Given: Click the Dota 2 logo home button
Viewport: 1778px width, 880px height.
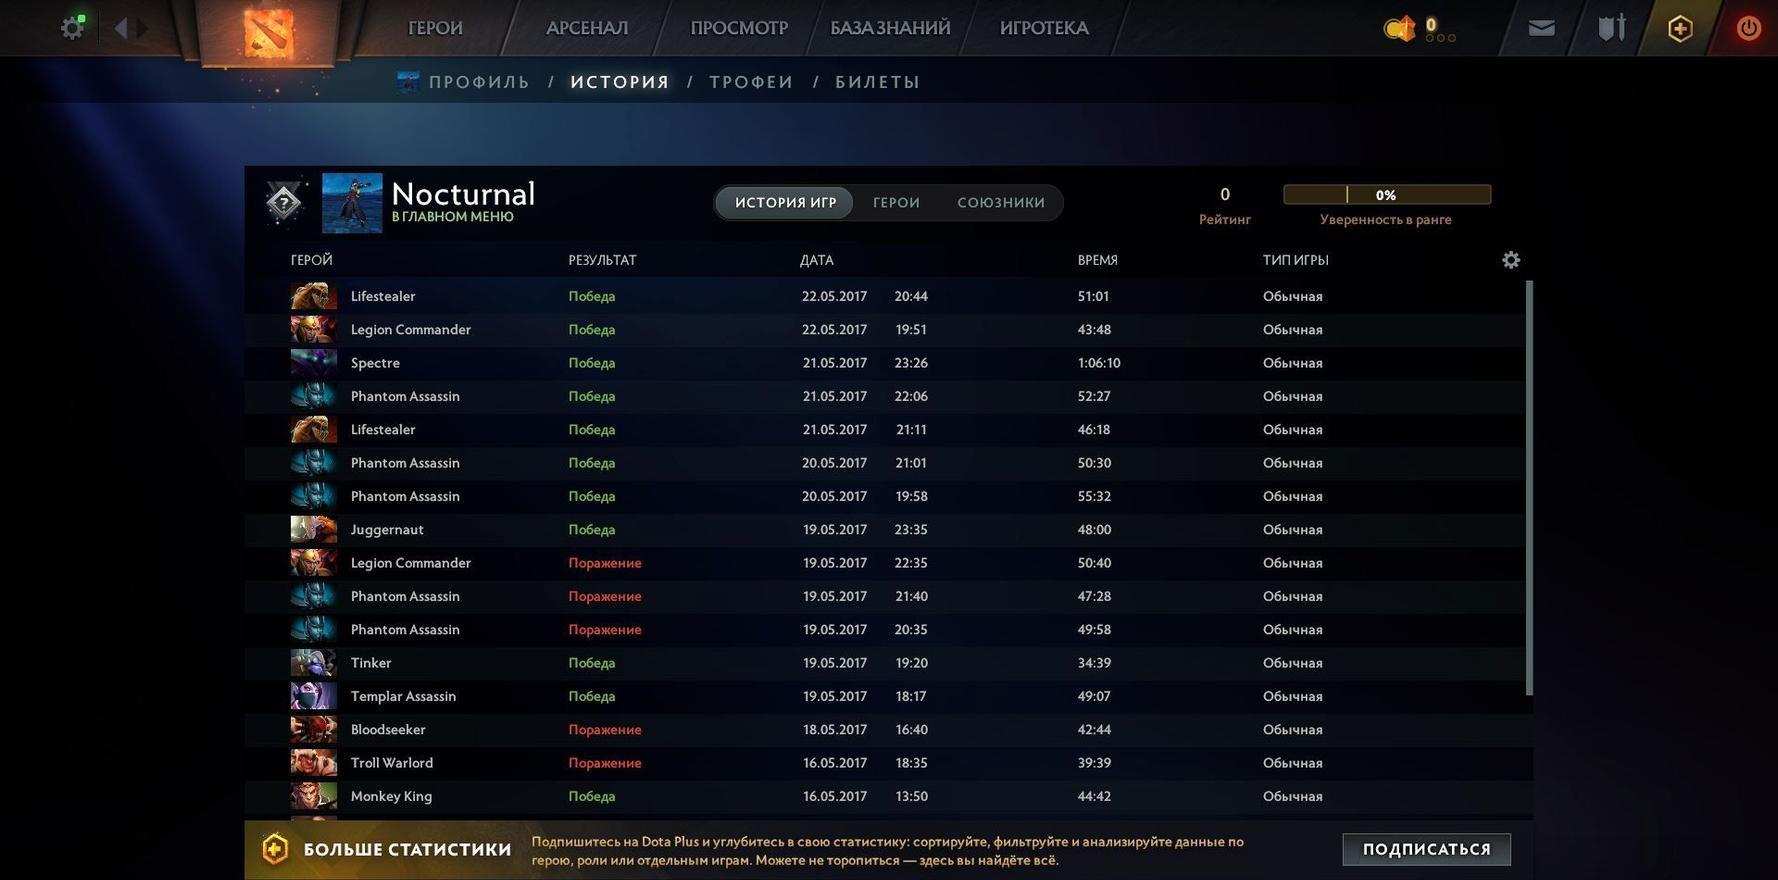Looking at the screenshot, I should tap(268, 31).
